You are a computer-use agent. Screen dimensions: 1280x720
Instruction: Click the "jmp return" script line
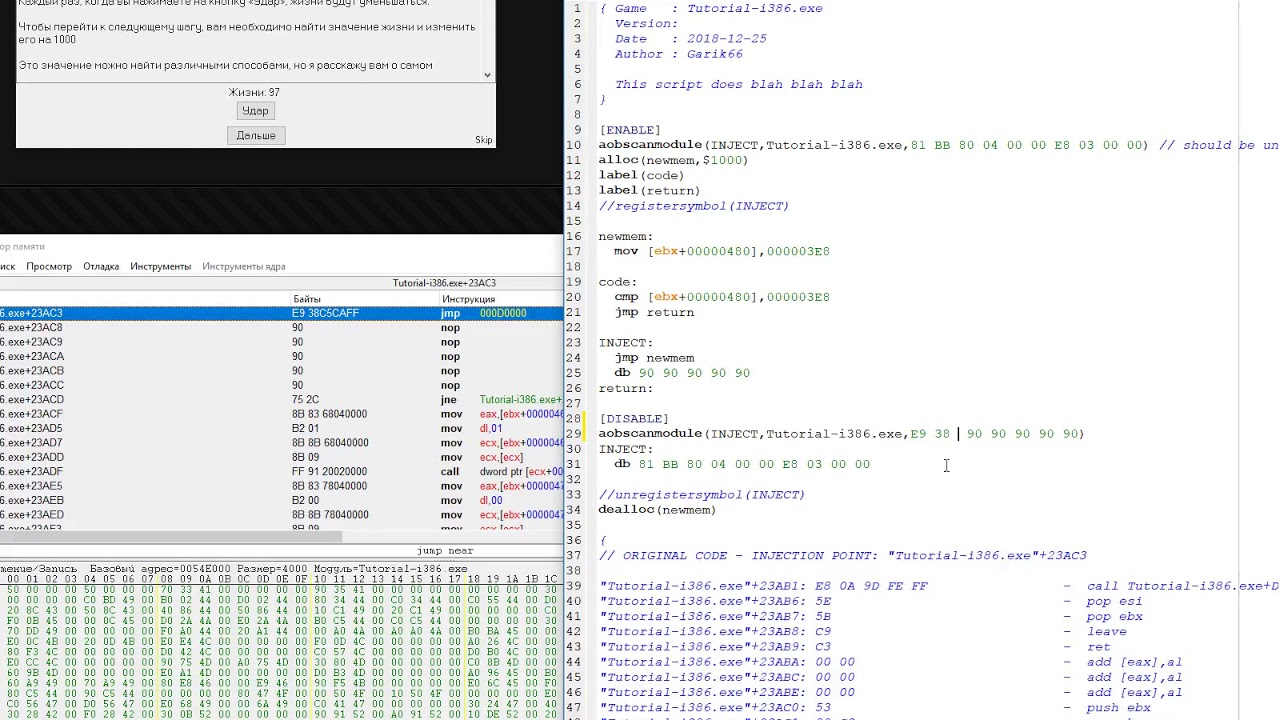(x=654, y=312)
